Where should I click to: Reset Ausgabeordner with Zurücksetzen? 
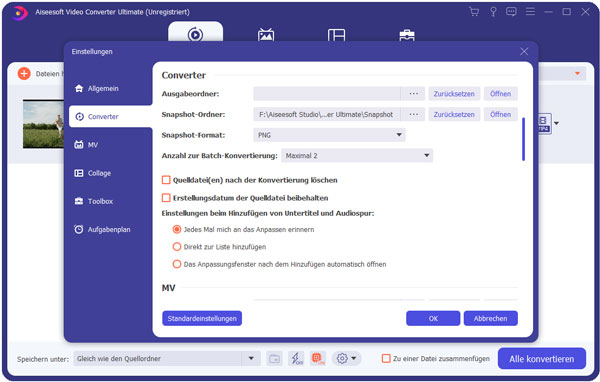(x=454, y=94)
